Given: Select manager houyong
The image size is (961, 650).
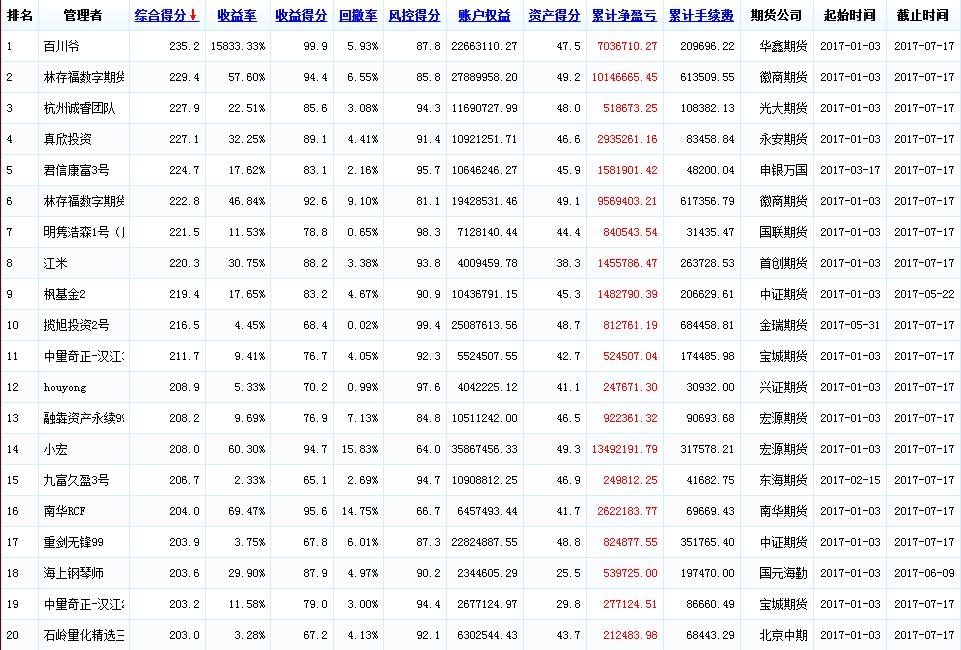Looking at the screenshot, I should pyautogui.click(x=65, y=387).
